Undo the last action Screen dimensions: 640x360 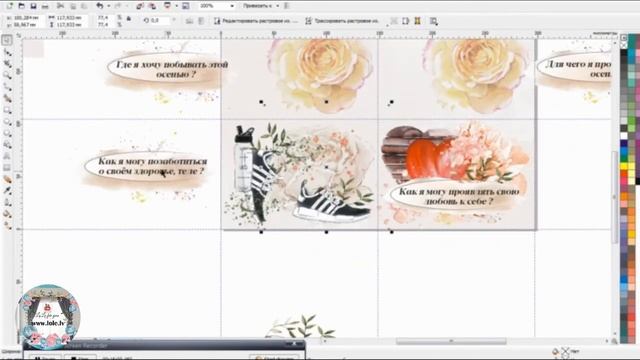(x=100, y=6)
